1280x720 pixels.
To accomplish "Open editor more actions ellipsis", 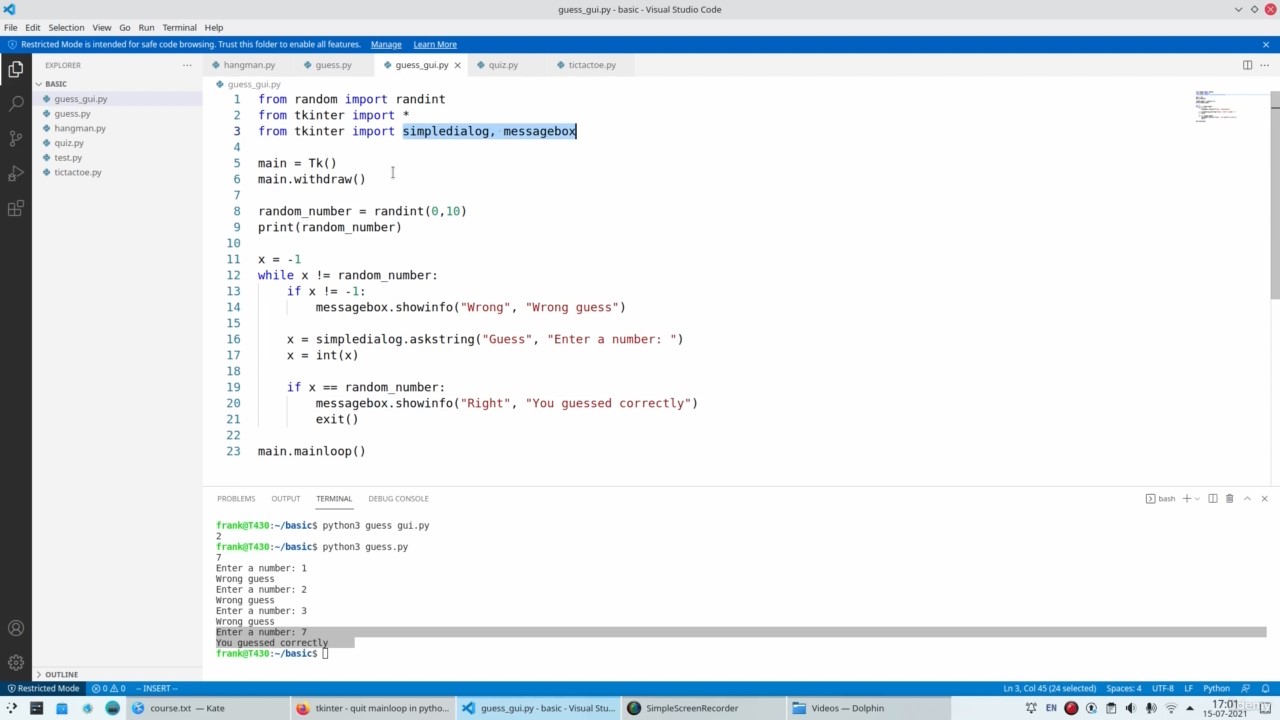I will [1264, 65].
